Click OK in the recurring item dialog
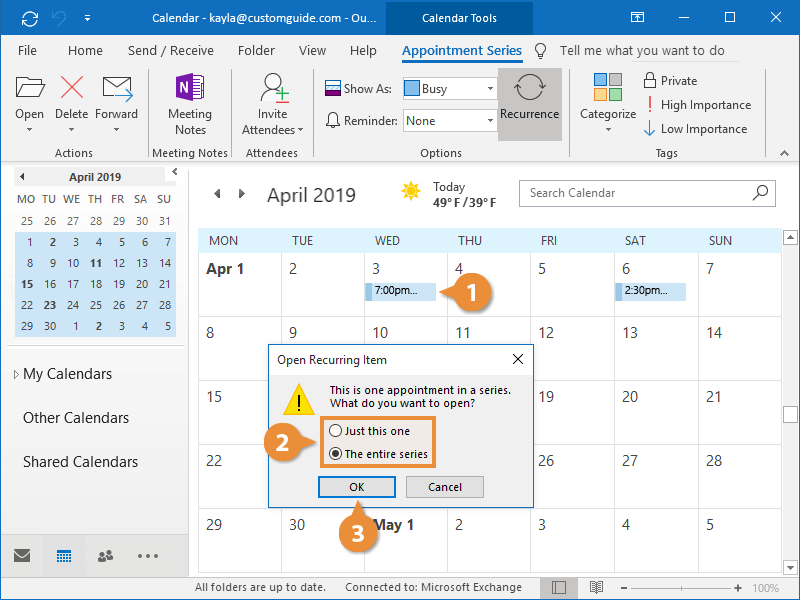This screenshot has height=600, width=800. tap(356, 487)
